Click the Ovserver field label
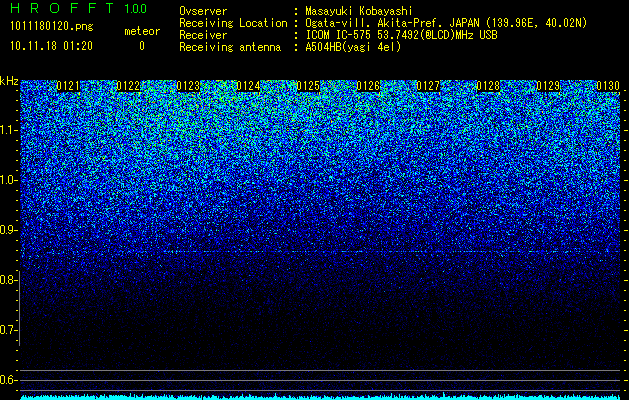Viewport: 629px width, 400px height. pyautogui.click(x=203, y=11)
